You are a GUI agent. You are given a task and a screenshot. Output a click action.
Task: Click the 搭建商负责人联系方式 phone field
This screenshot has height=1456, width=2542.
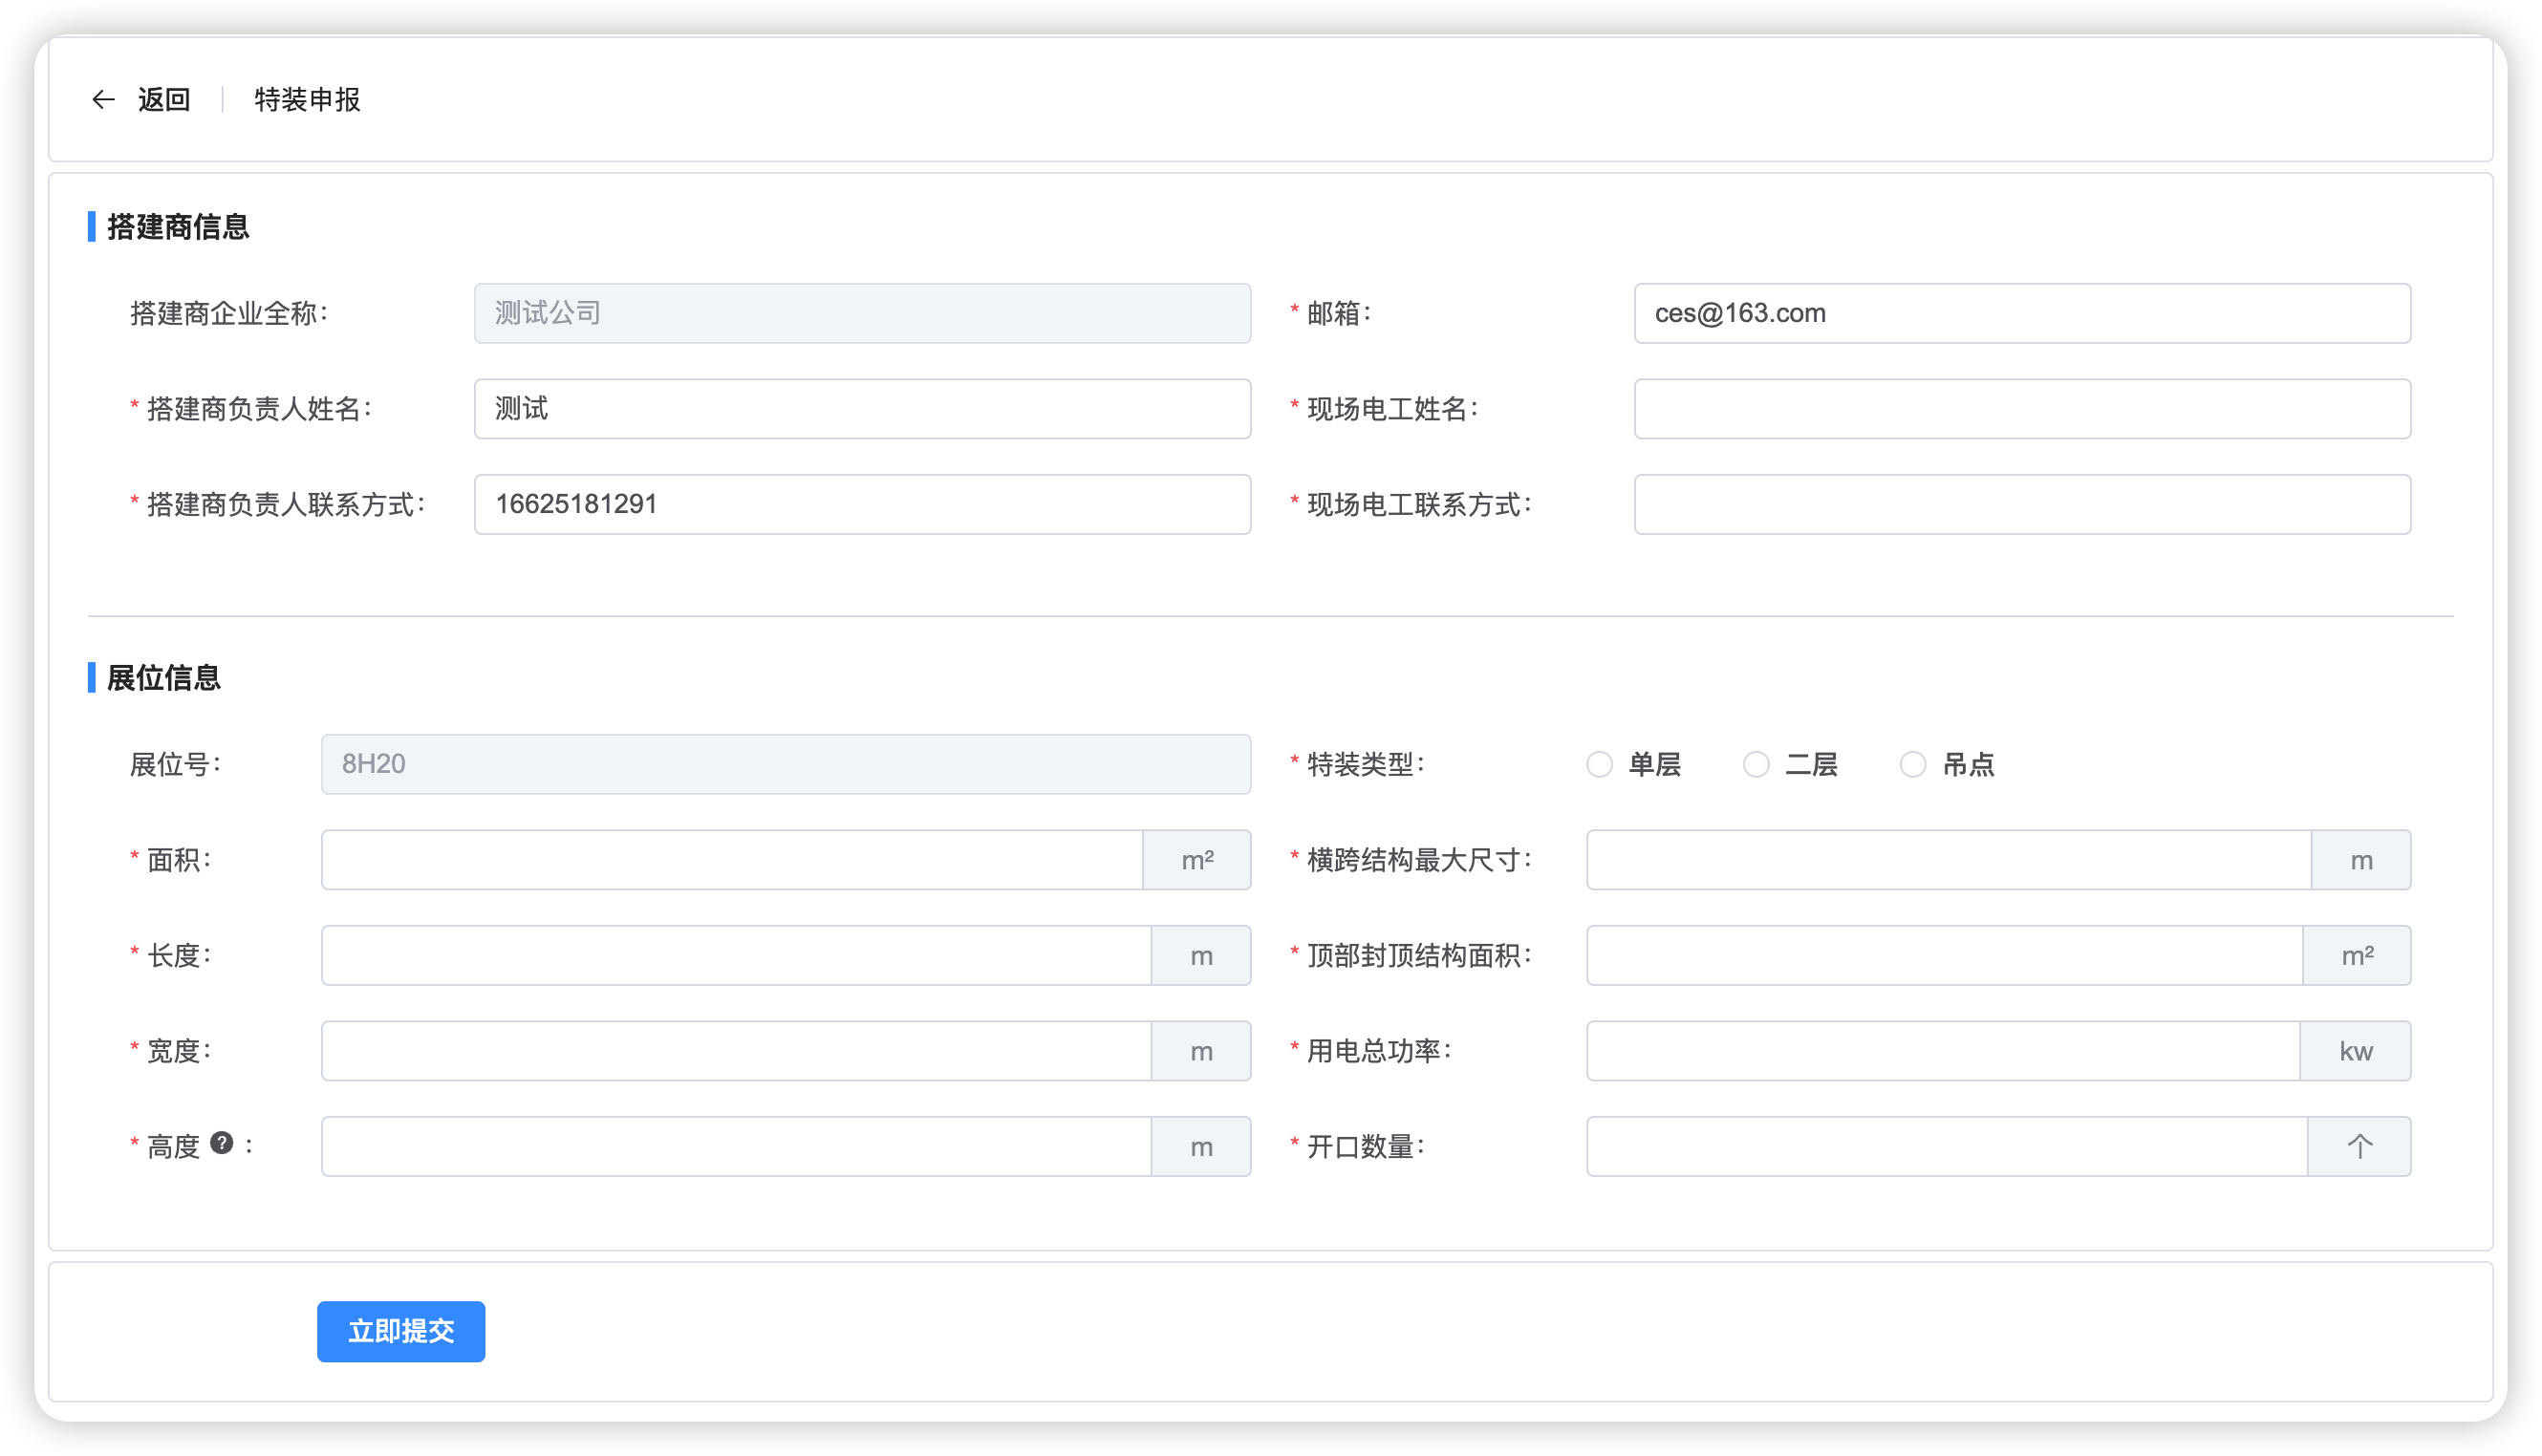(862, 504)
